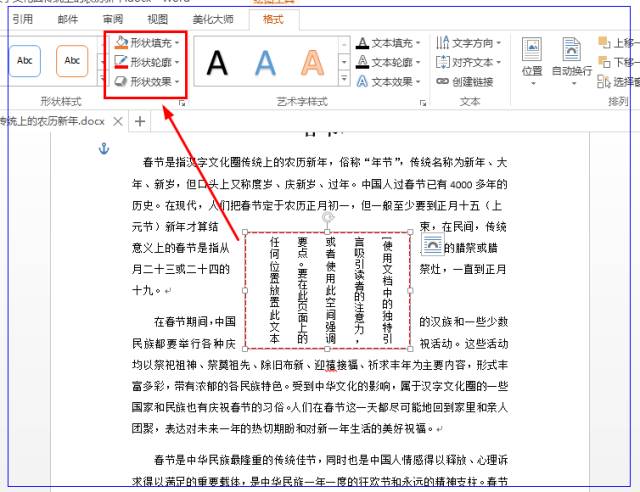Click the text box left-middle resize handle
Image resolution: width=640 pixels, height=492 pixels.
[x=245, y=290]
